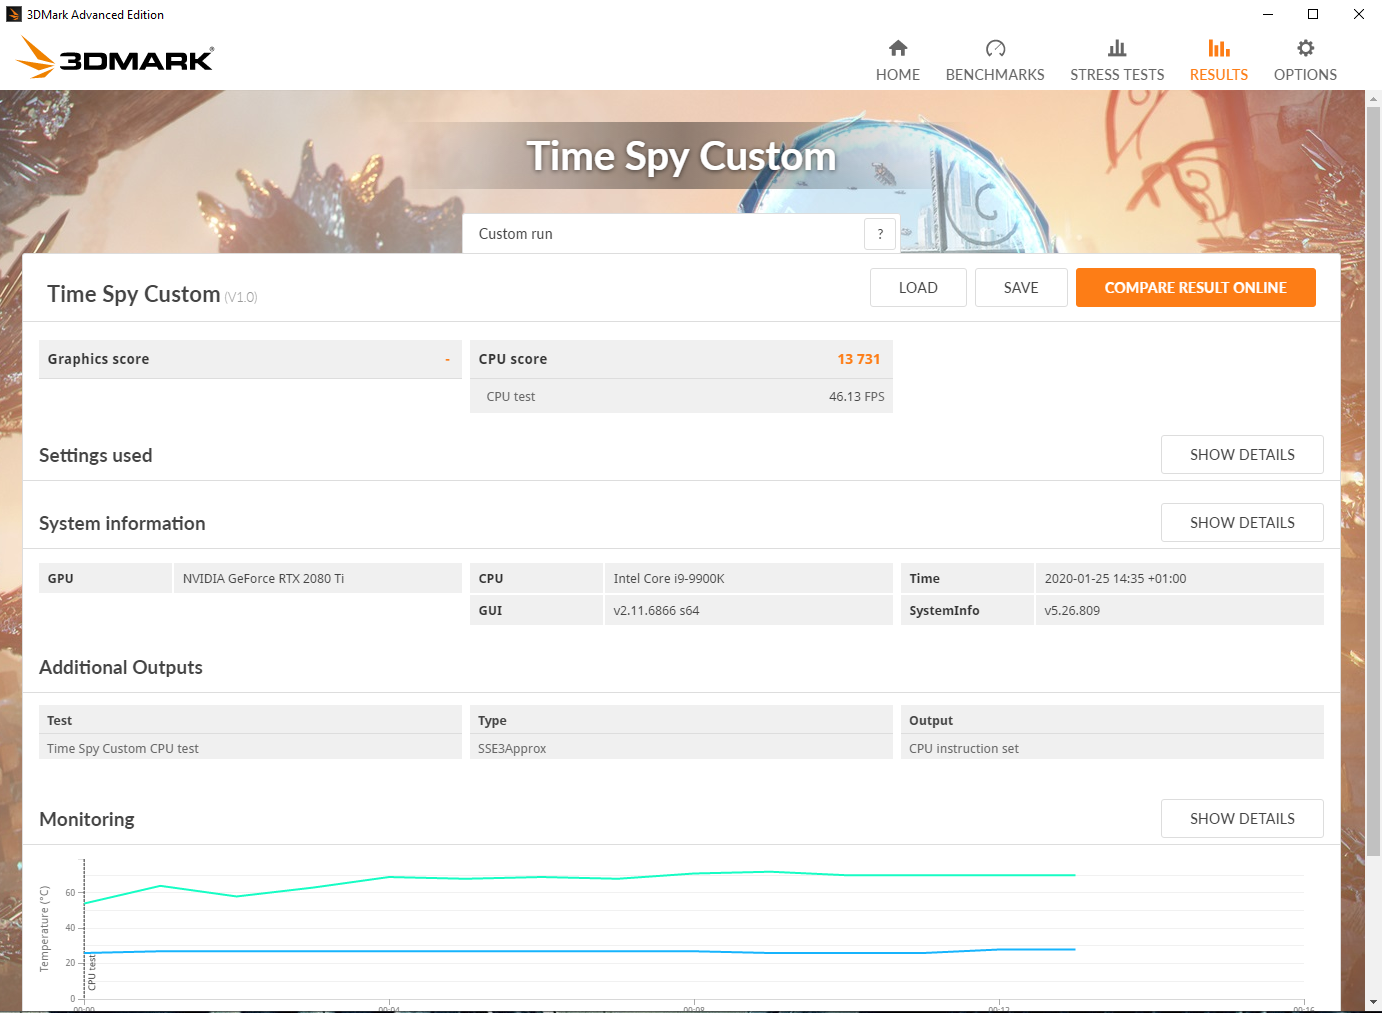Show details for Monitoring
The image size is (1382, 1013).
pos(1242,818)
